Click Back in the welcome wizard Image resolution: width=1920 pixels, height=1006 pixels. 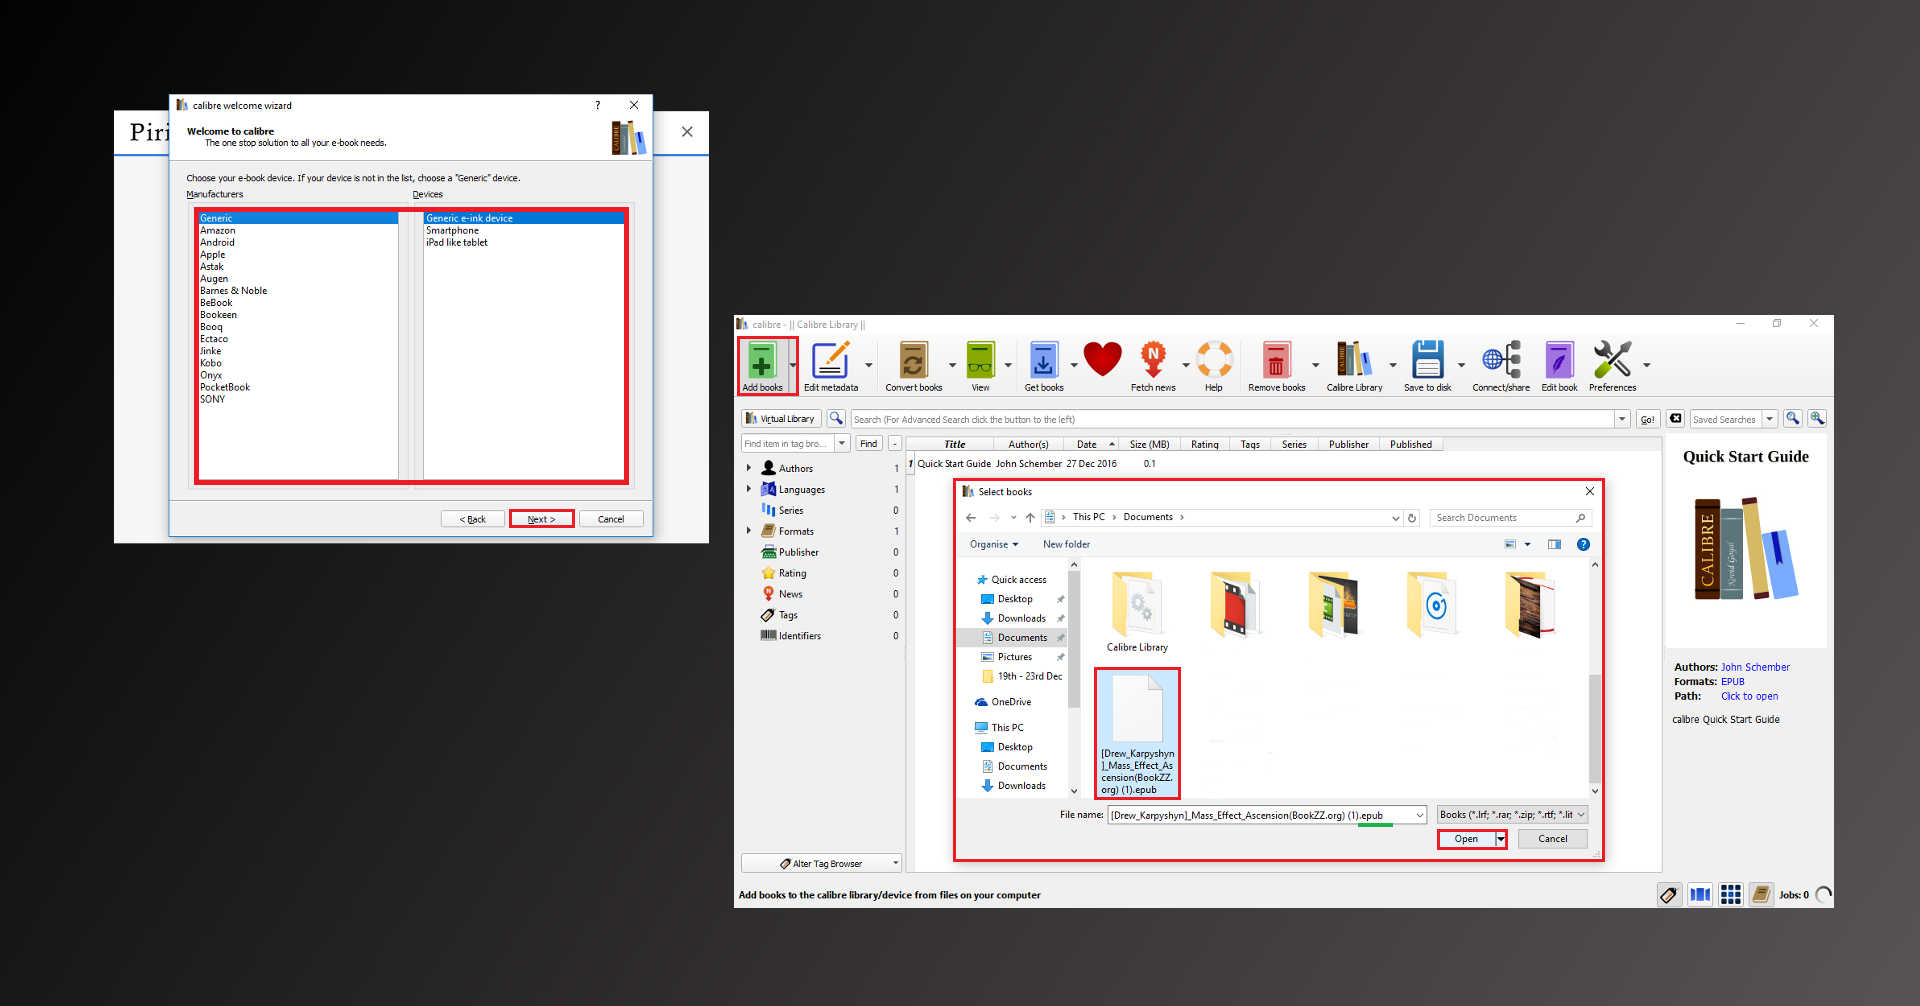pyautogui.click(x=472, y=519)
